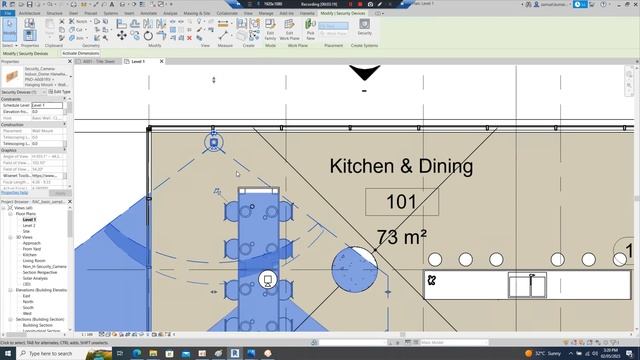This screenshot has width=640, height=360.
Task: Click the Task View taskbar icon
Action: [120, 353]
